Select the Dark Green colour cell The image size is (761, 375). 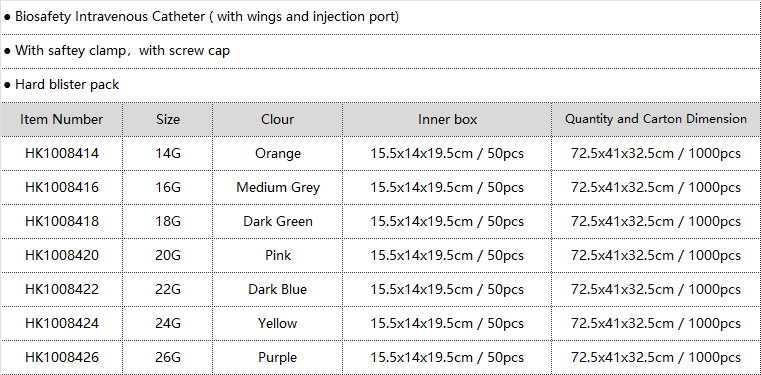coord(278,221)
